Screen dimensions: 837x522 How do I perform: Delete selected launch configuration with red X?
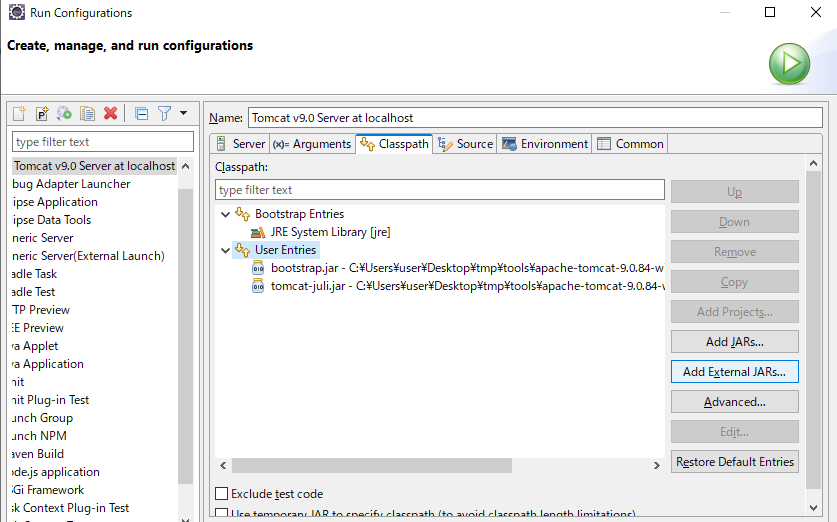coord(110,113)
